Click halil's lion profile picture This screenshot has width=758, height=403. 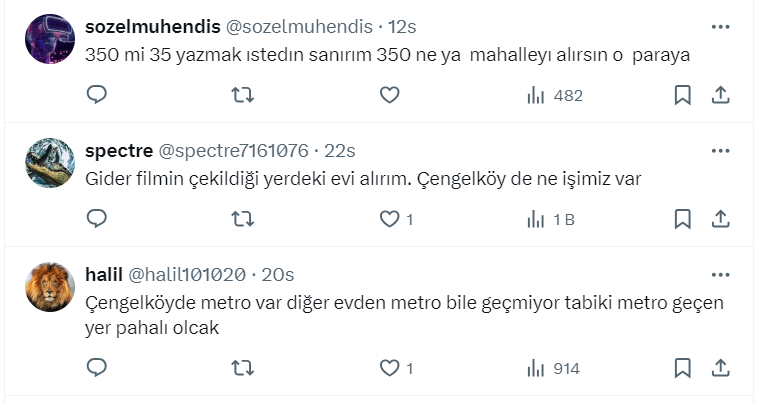tap(49, 288)
